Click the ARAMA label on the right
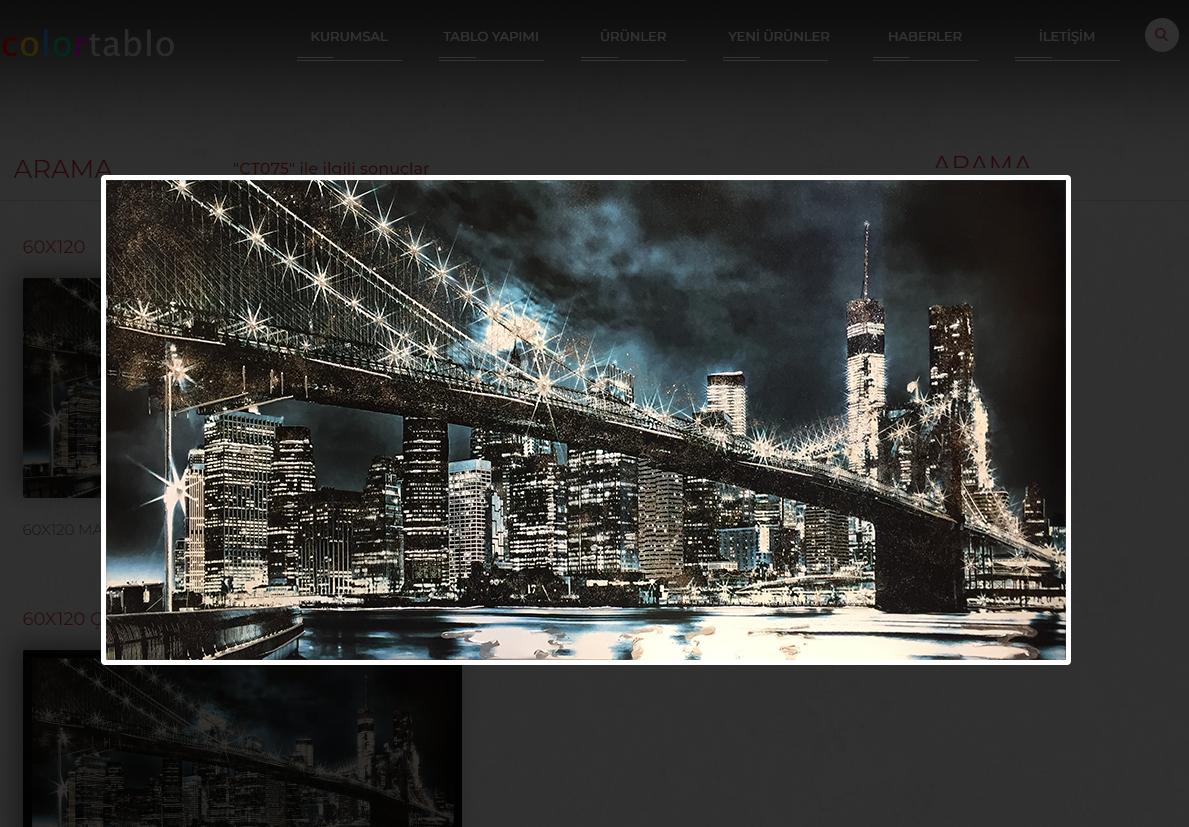Viewport: 1189px width, 827px height. click(x=982, y=165)
